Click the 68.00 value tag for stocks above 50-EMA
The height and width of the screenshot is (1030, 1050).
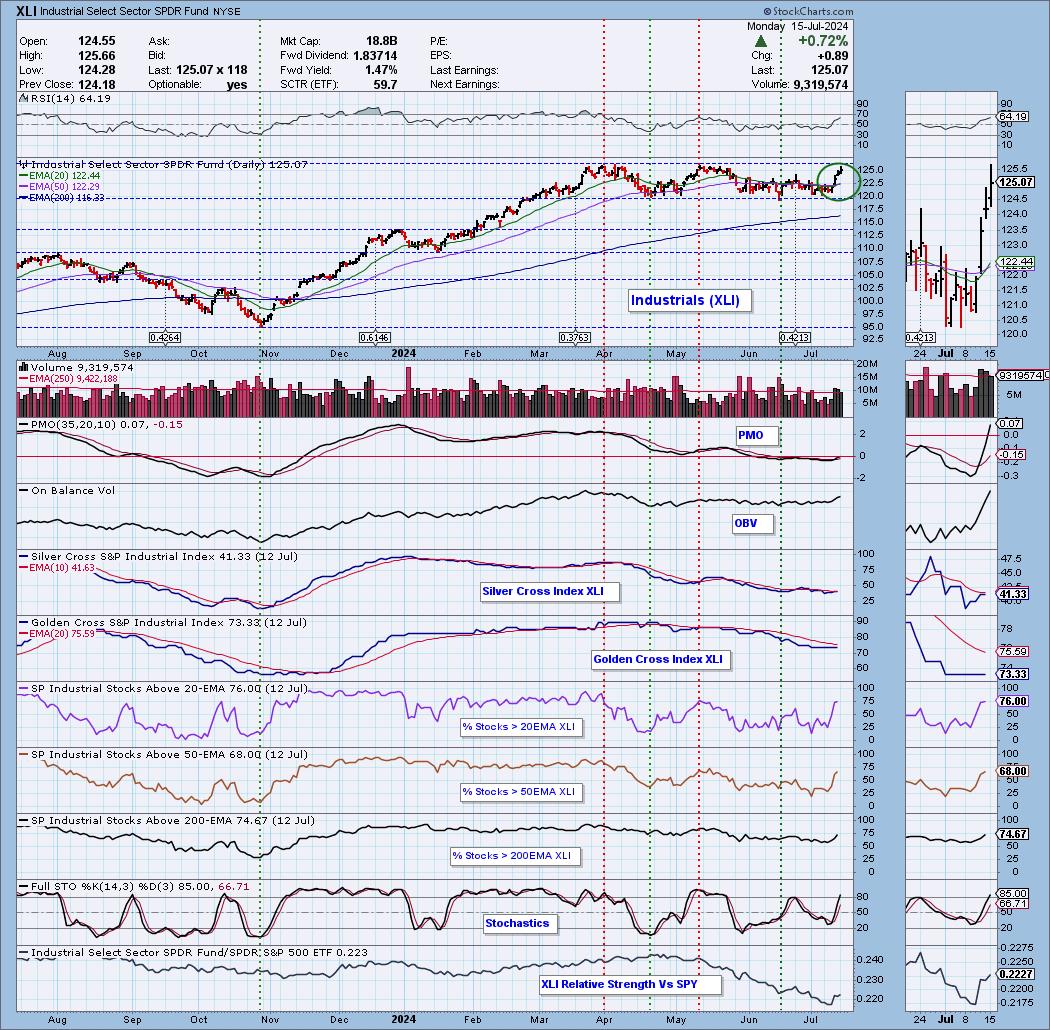pos(1013,771)
